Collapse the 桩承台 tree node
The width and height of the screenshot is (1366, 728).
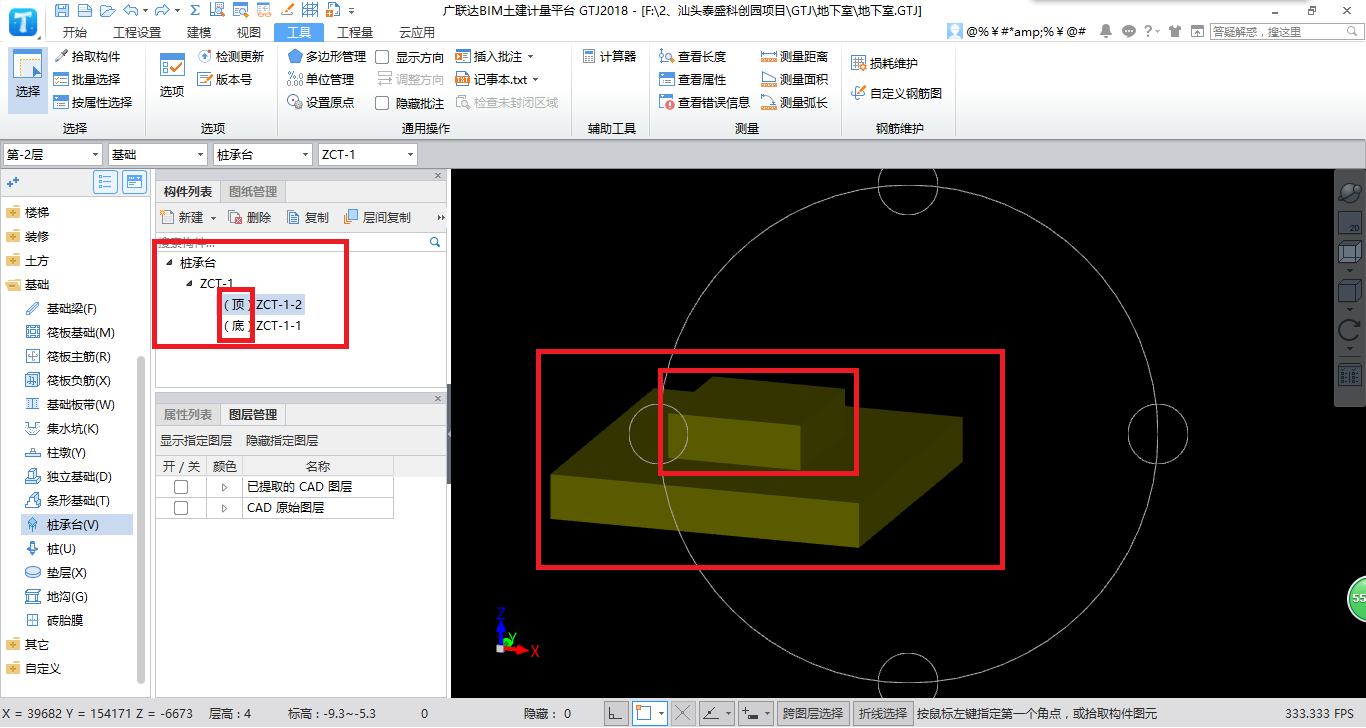(x=169, y=263)
